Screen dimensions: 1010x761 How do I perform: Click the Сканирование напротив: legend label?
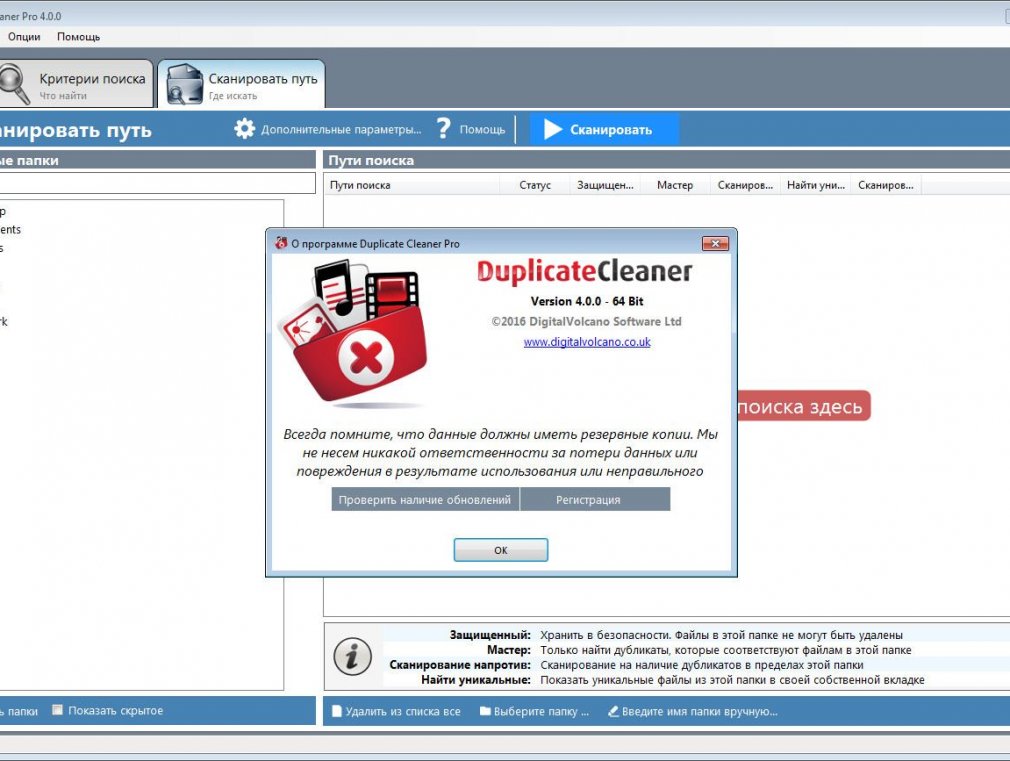(x=460, y=665)
